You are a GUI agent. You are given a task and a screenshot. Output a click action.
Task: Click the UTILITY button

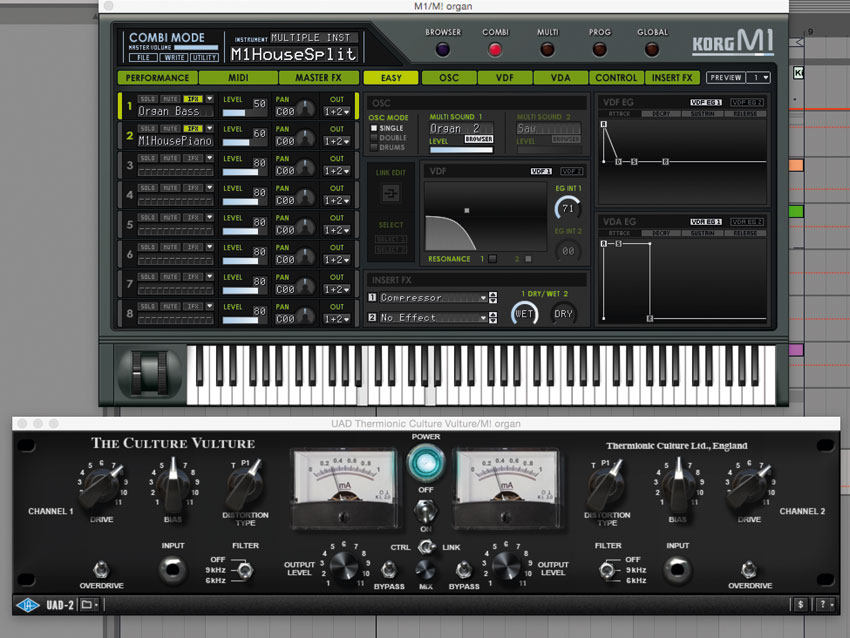[204, 57]
